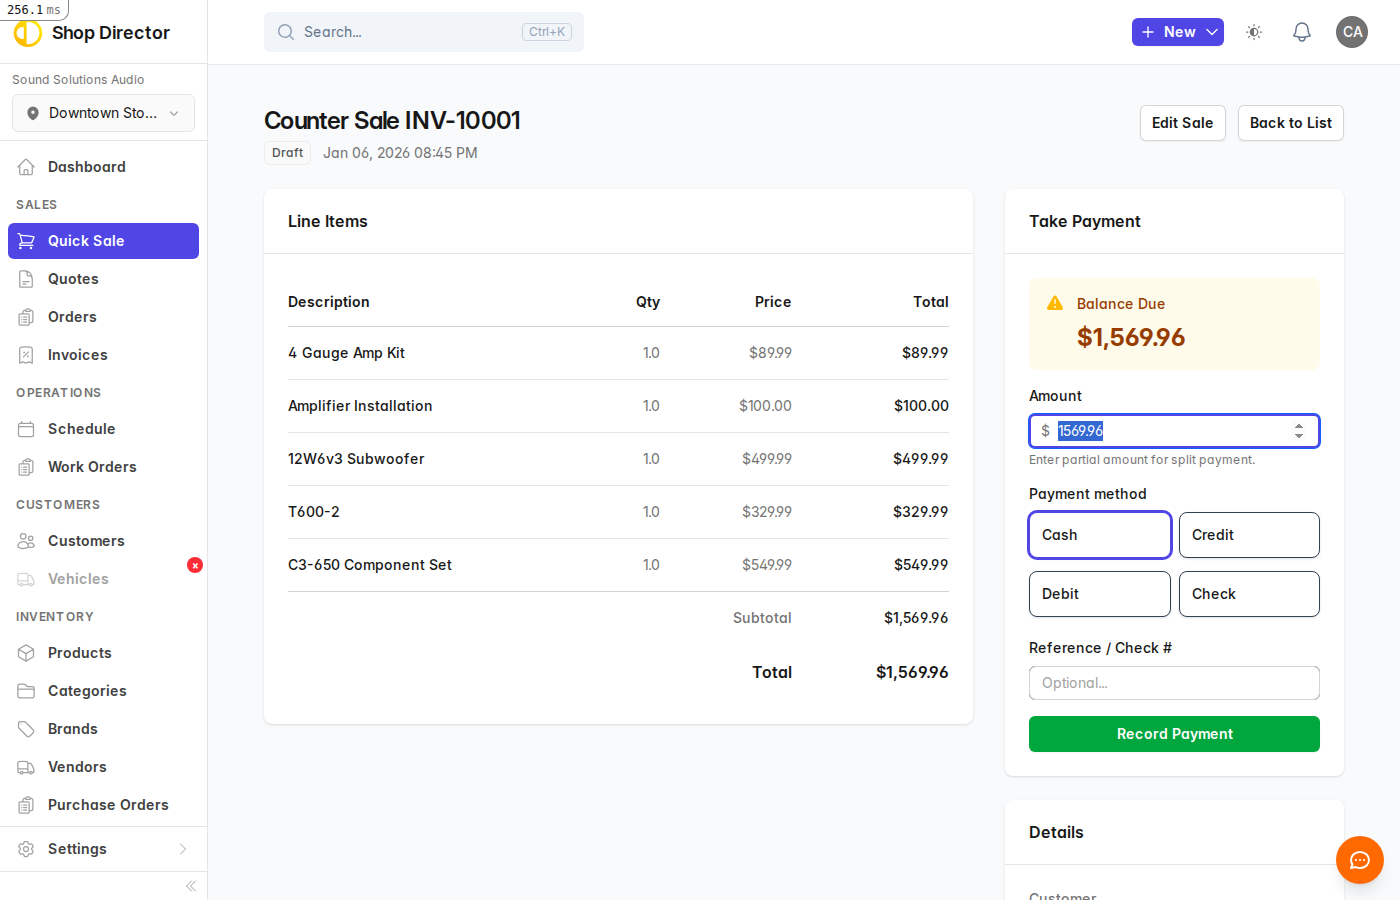1400x900 pixels.
Task: Select the Quick Sale cart icon
Action: pos(28,240)
